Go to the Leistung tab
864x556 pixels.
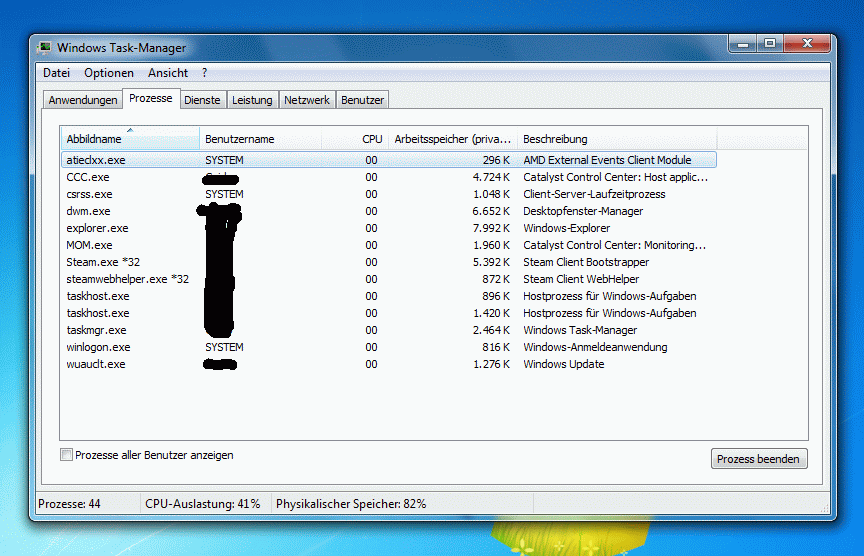pos(252,100)
